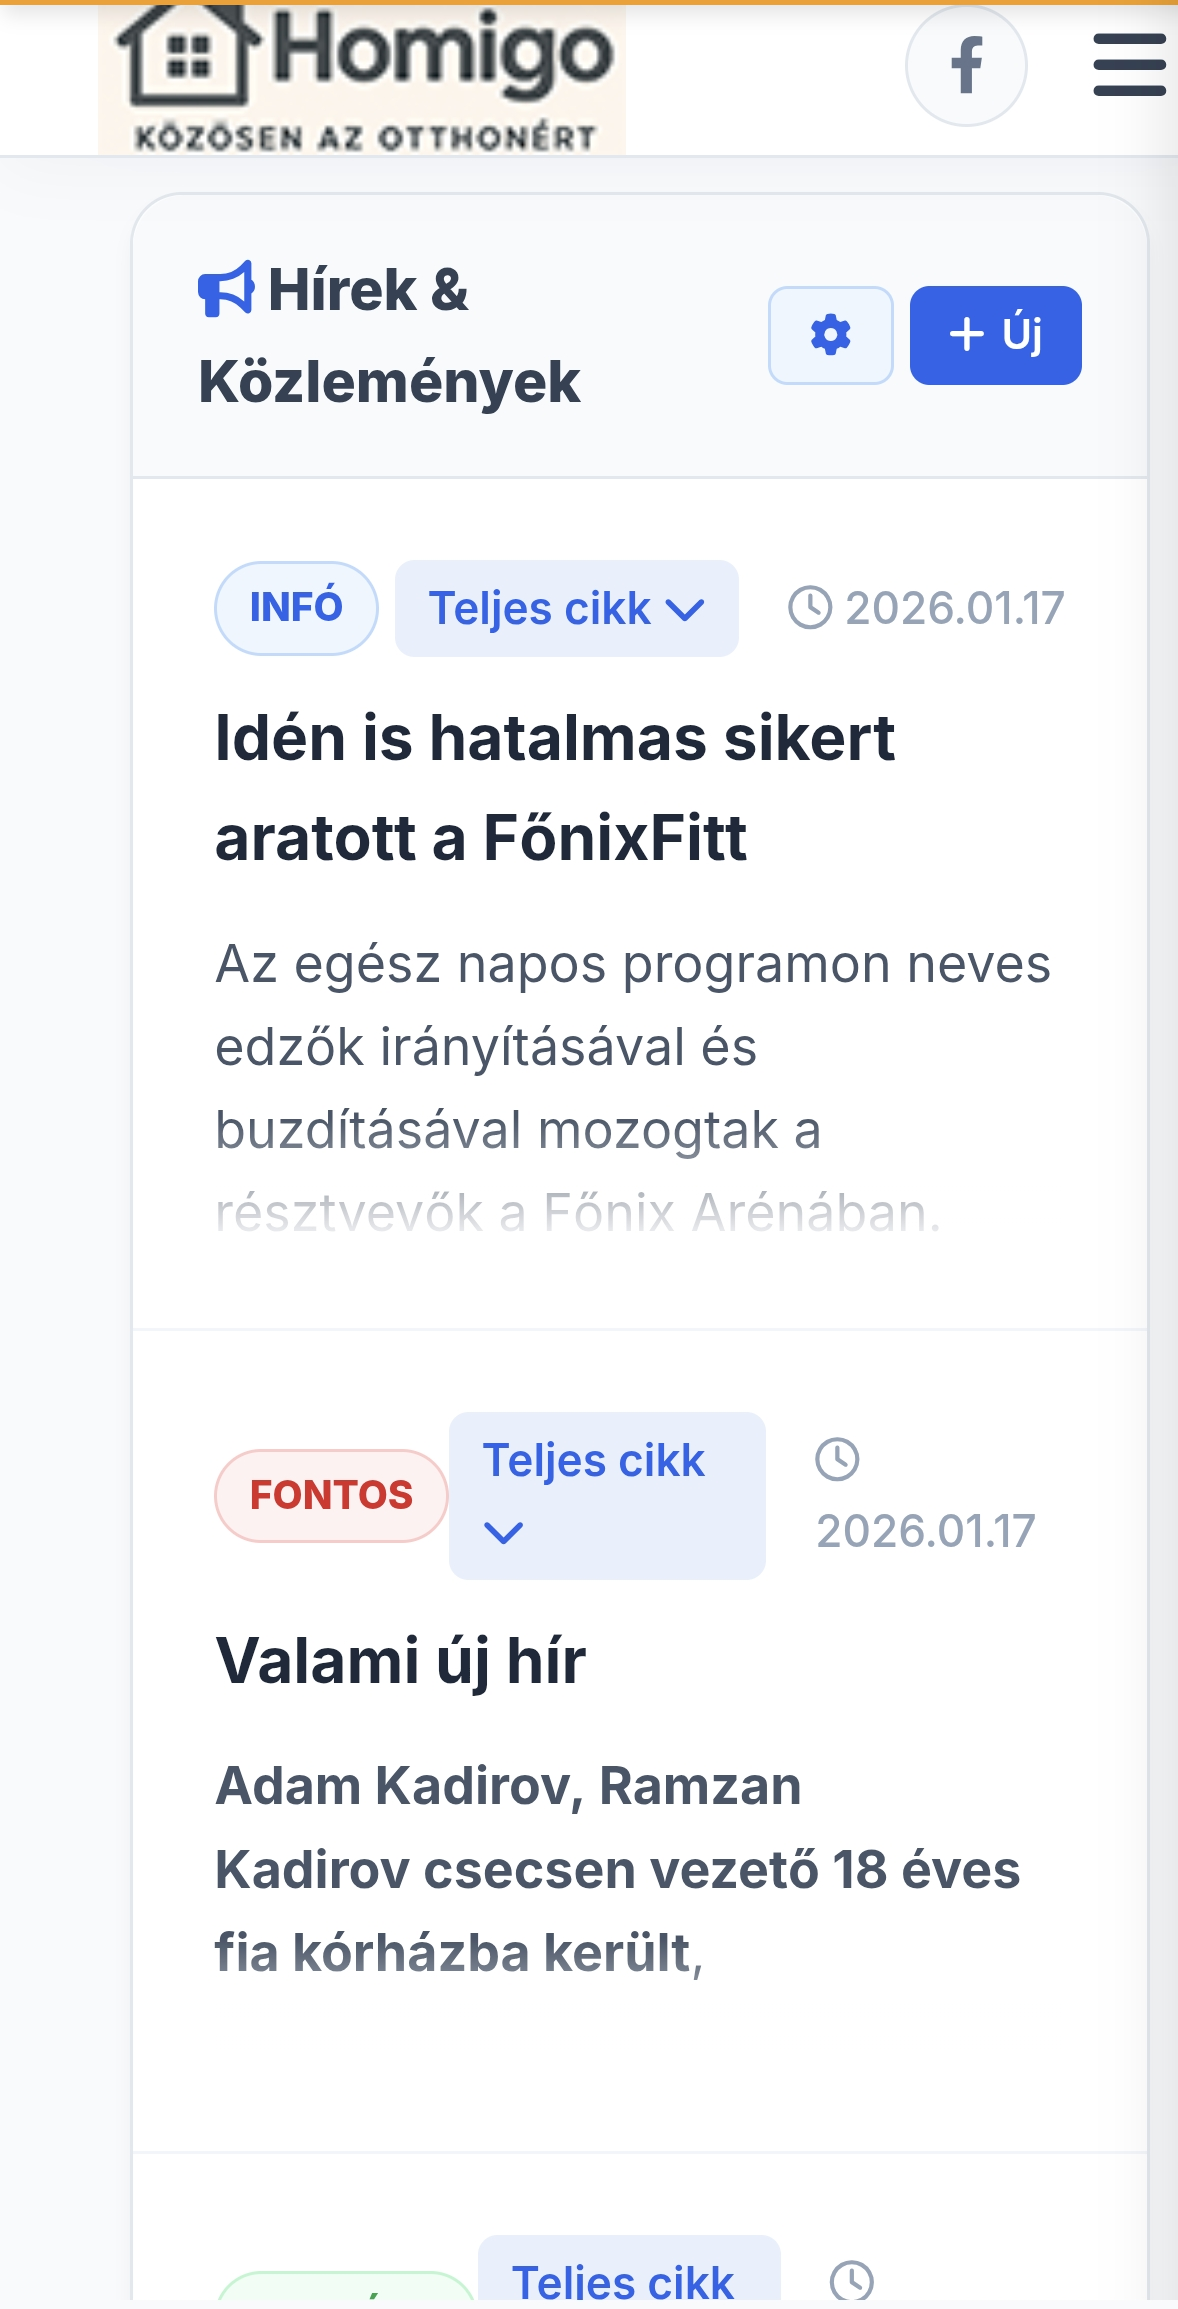The height and width of the screenshot is (2309, 1178).
Task: Select the INFÓ category badge
Action: click(x=296, y=608)
